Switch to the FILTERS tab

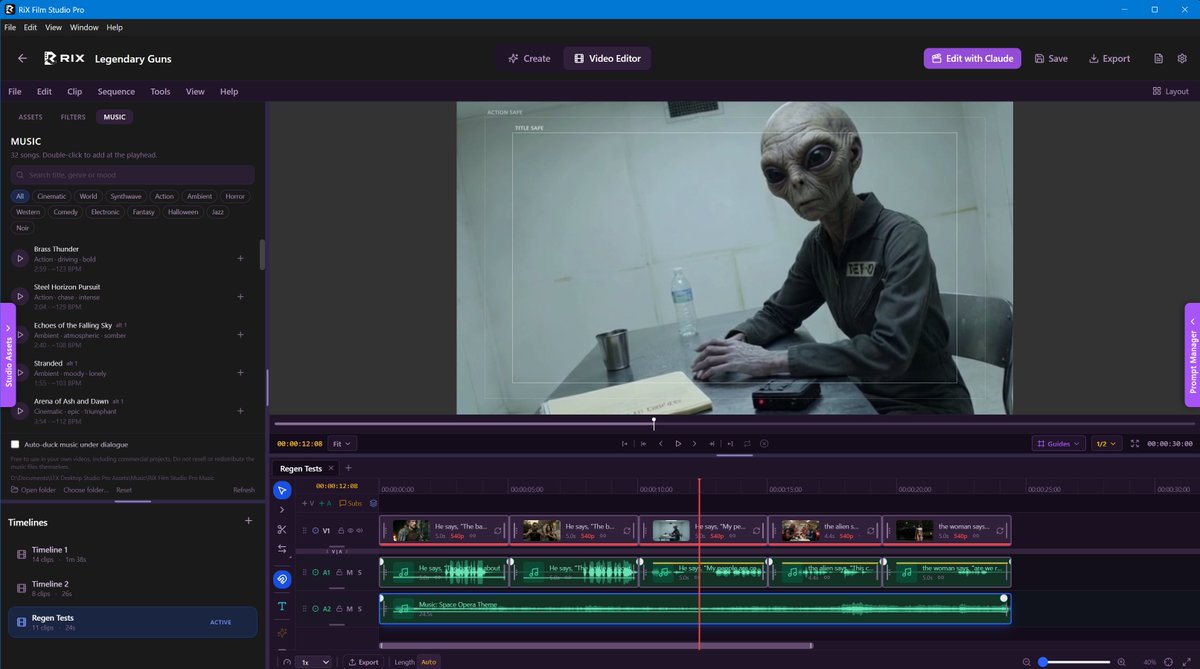[73, 117]
